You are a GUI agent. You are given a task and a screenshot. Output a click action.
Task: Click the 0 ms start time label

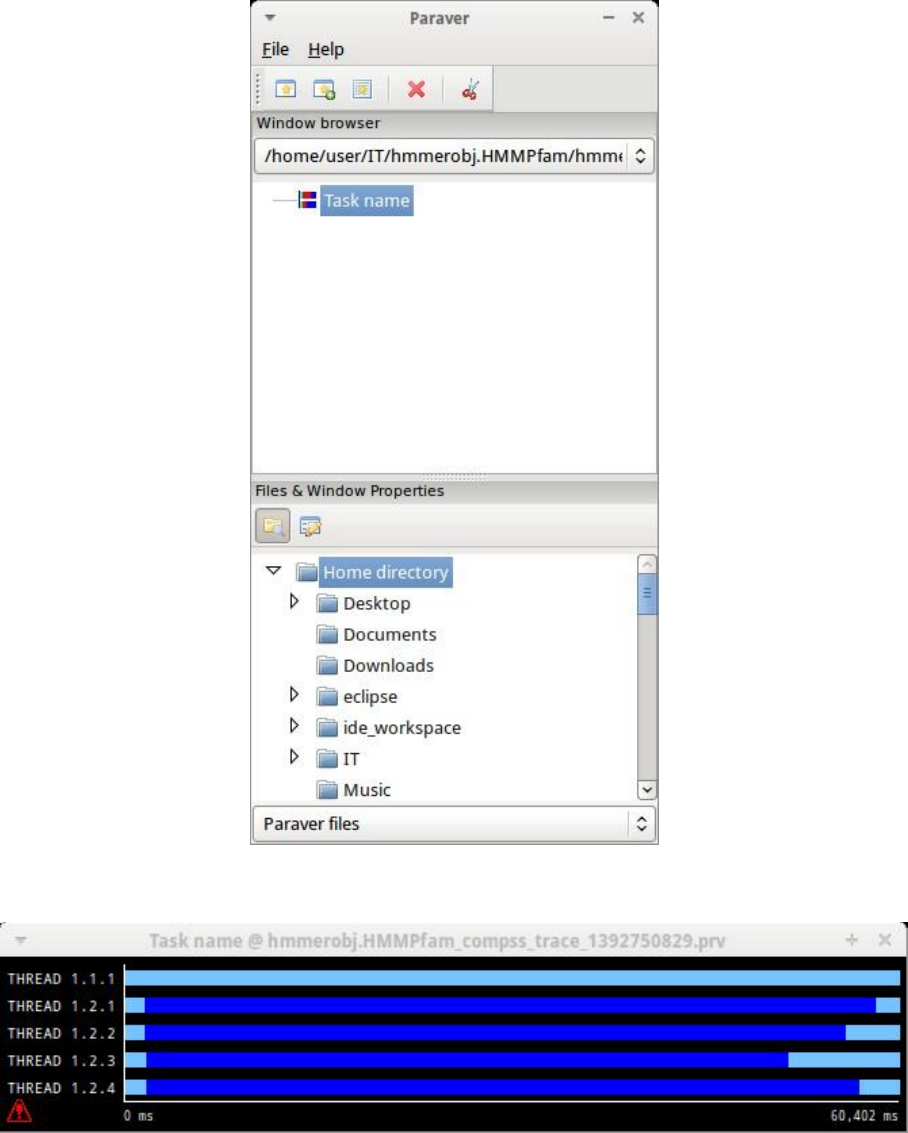click(x=138, y=1116)
